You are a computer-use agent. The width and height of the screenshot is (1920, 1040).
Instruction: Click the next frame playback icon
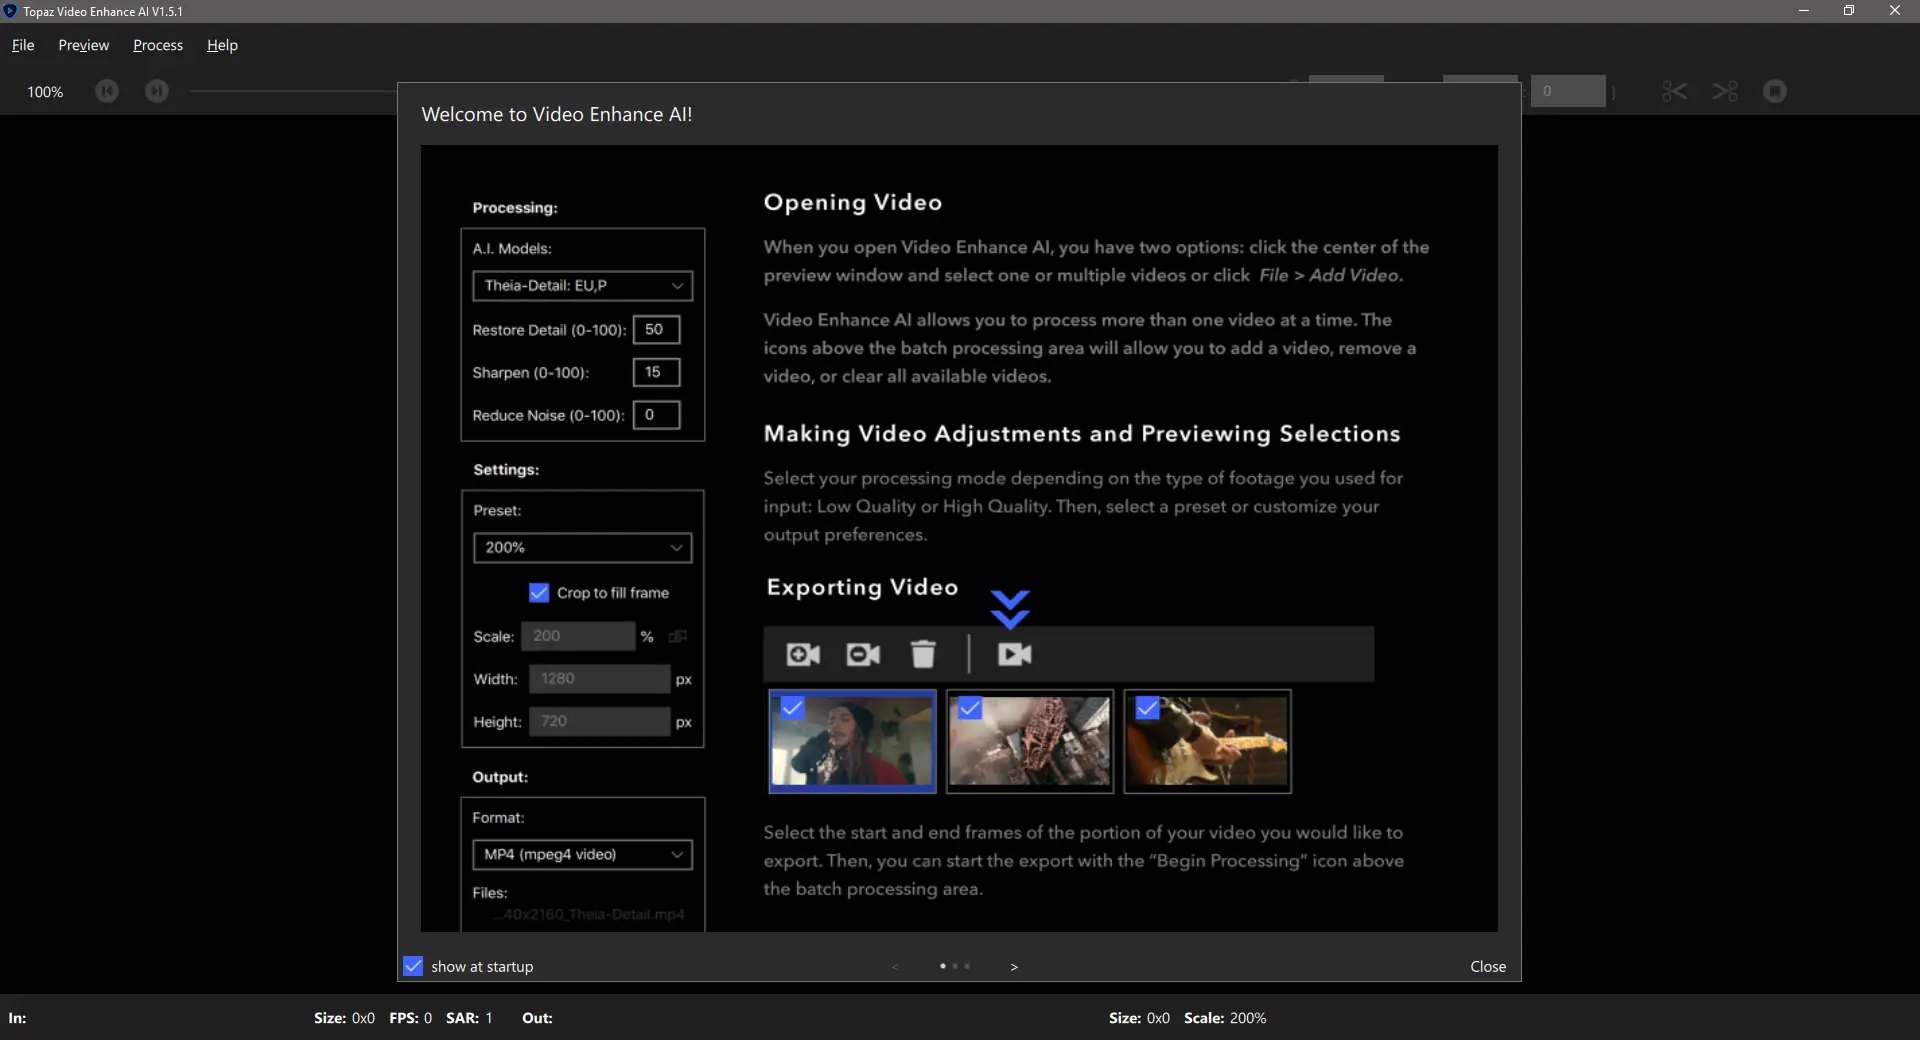157,91
